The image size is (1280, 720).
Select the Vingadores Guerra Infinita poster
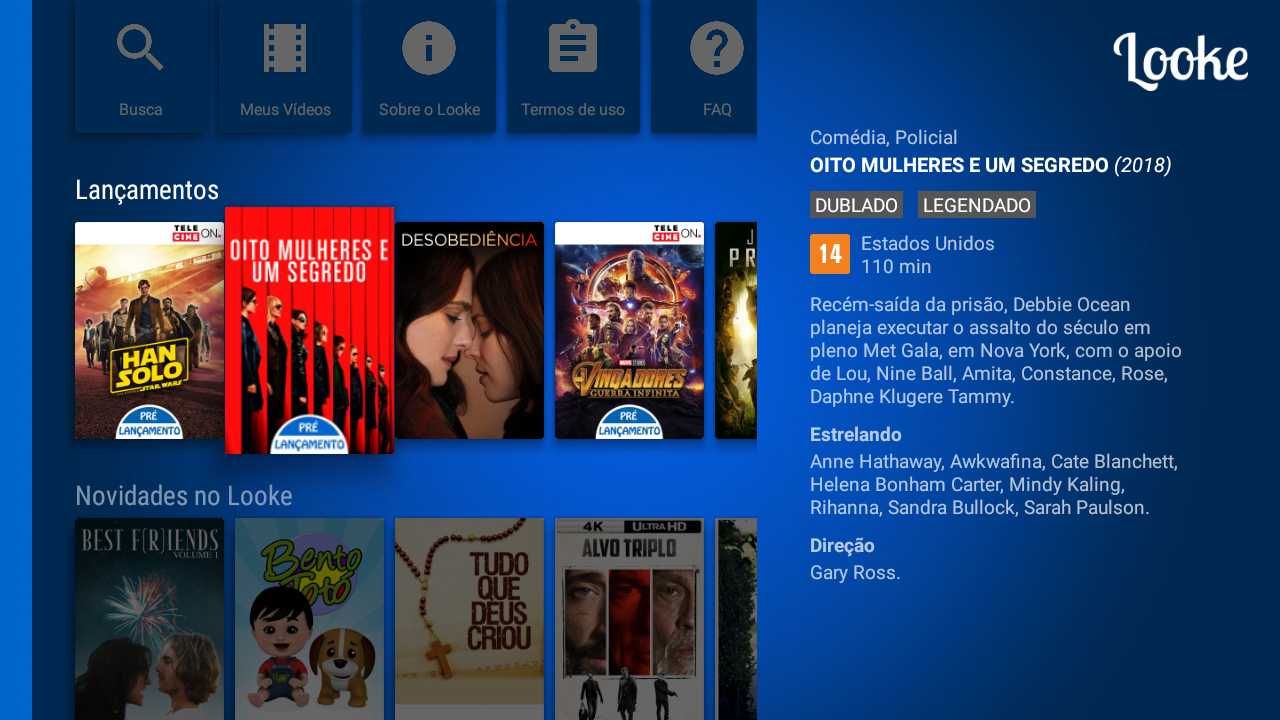click(x=629, y=330)
